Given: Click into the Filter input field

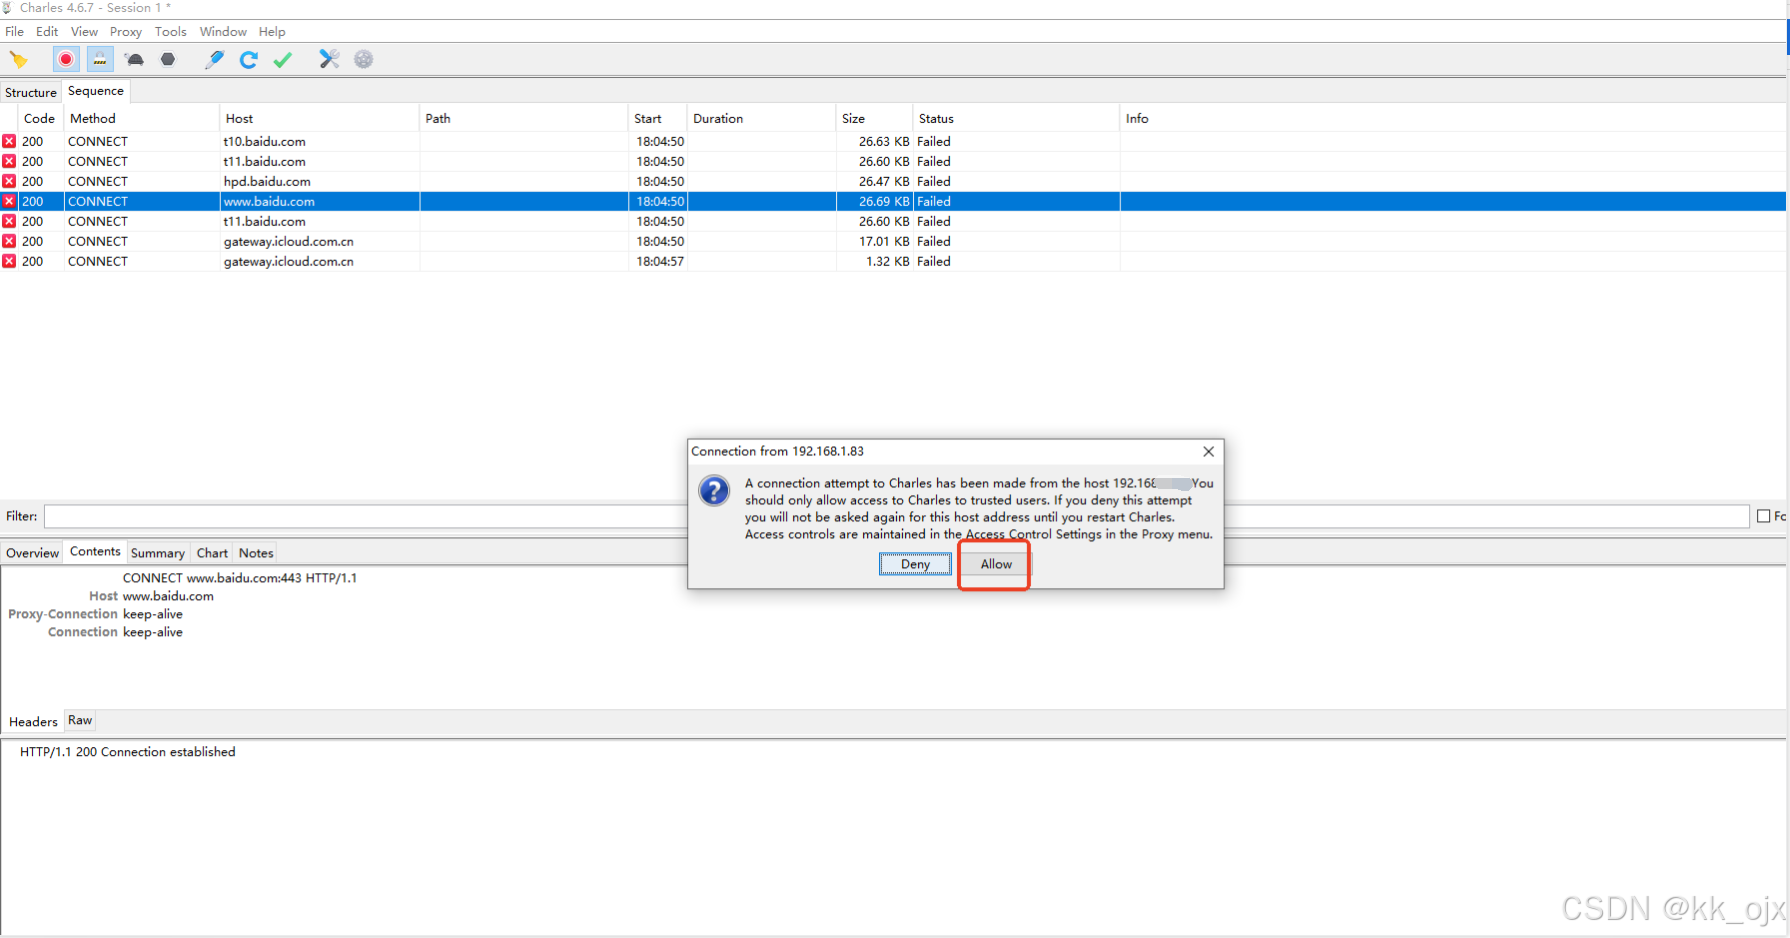Looking at the screenshot, I should click(896, 516).
